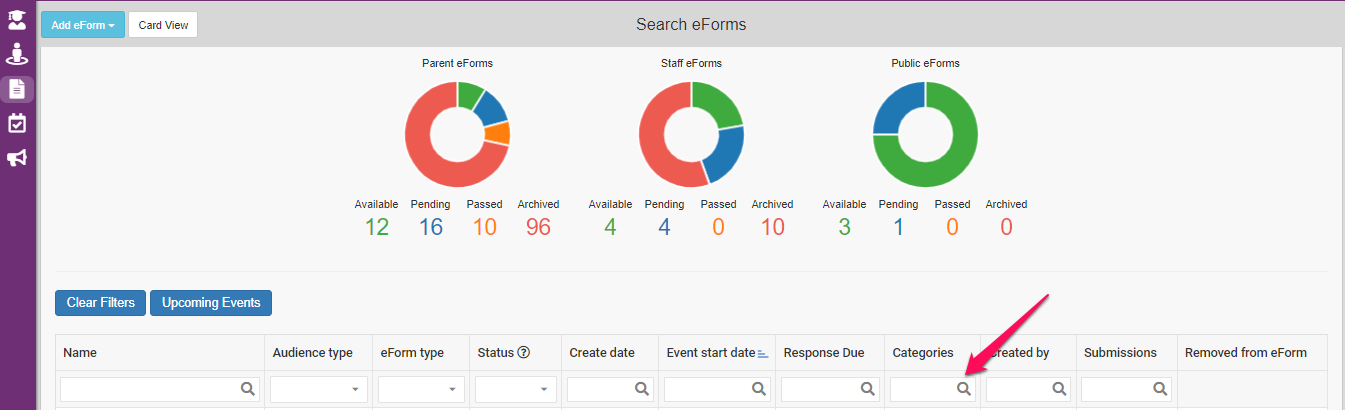Click the Submissions filter input field
1345x410 pixels.
tap(1116, 389)
